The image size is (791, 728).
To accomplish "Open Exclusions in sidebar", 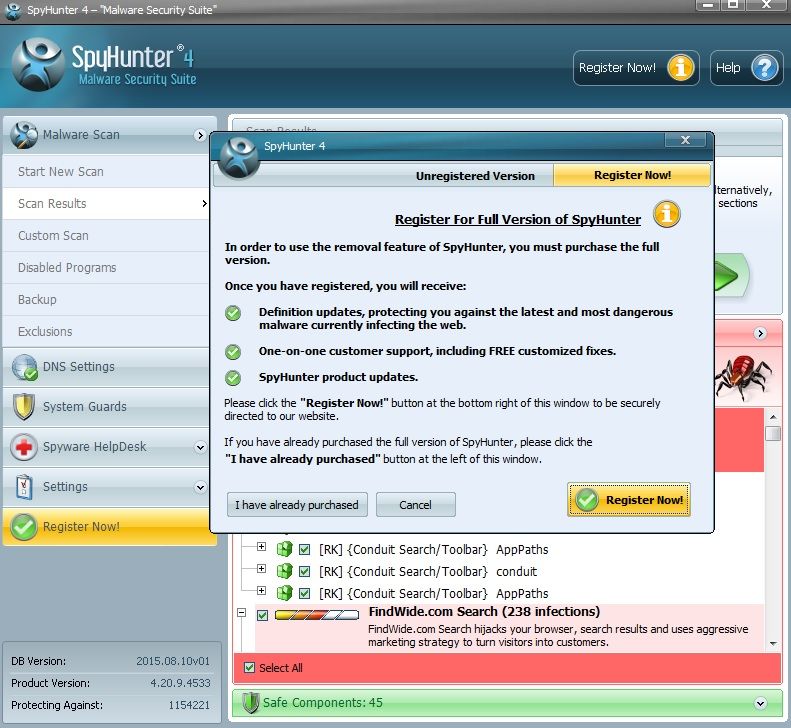I will (x=106, y=331).
